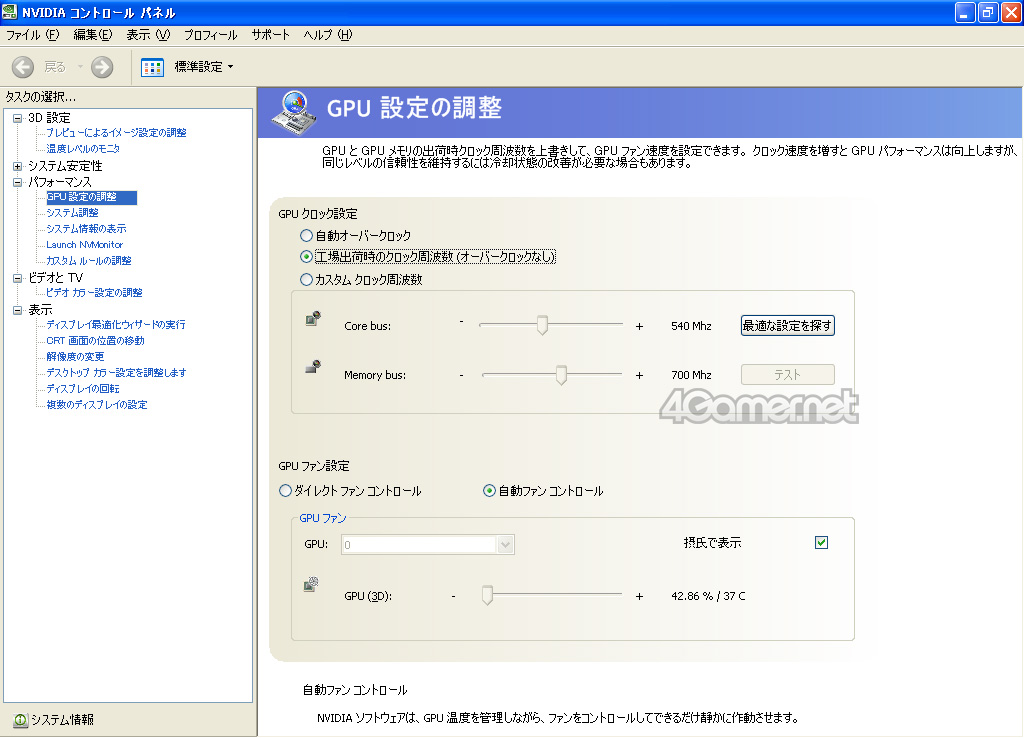Collapse the 3D 設定 tree node
The height and width of the screenshot is (738, 1024).
tap(18, 118)
